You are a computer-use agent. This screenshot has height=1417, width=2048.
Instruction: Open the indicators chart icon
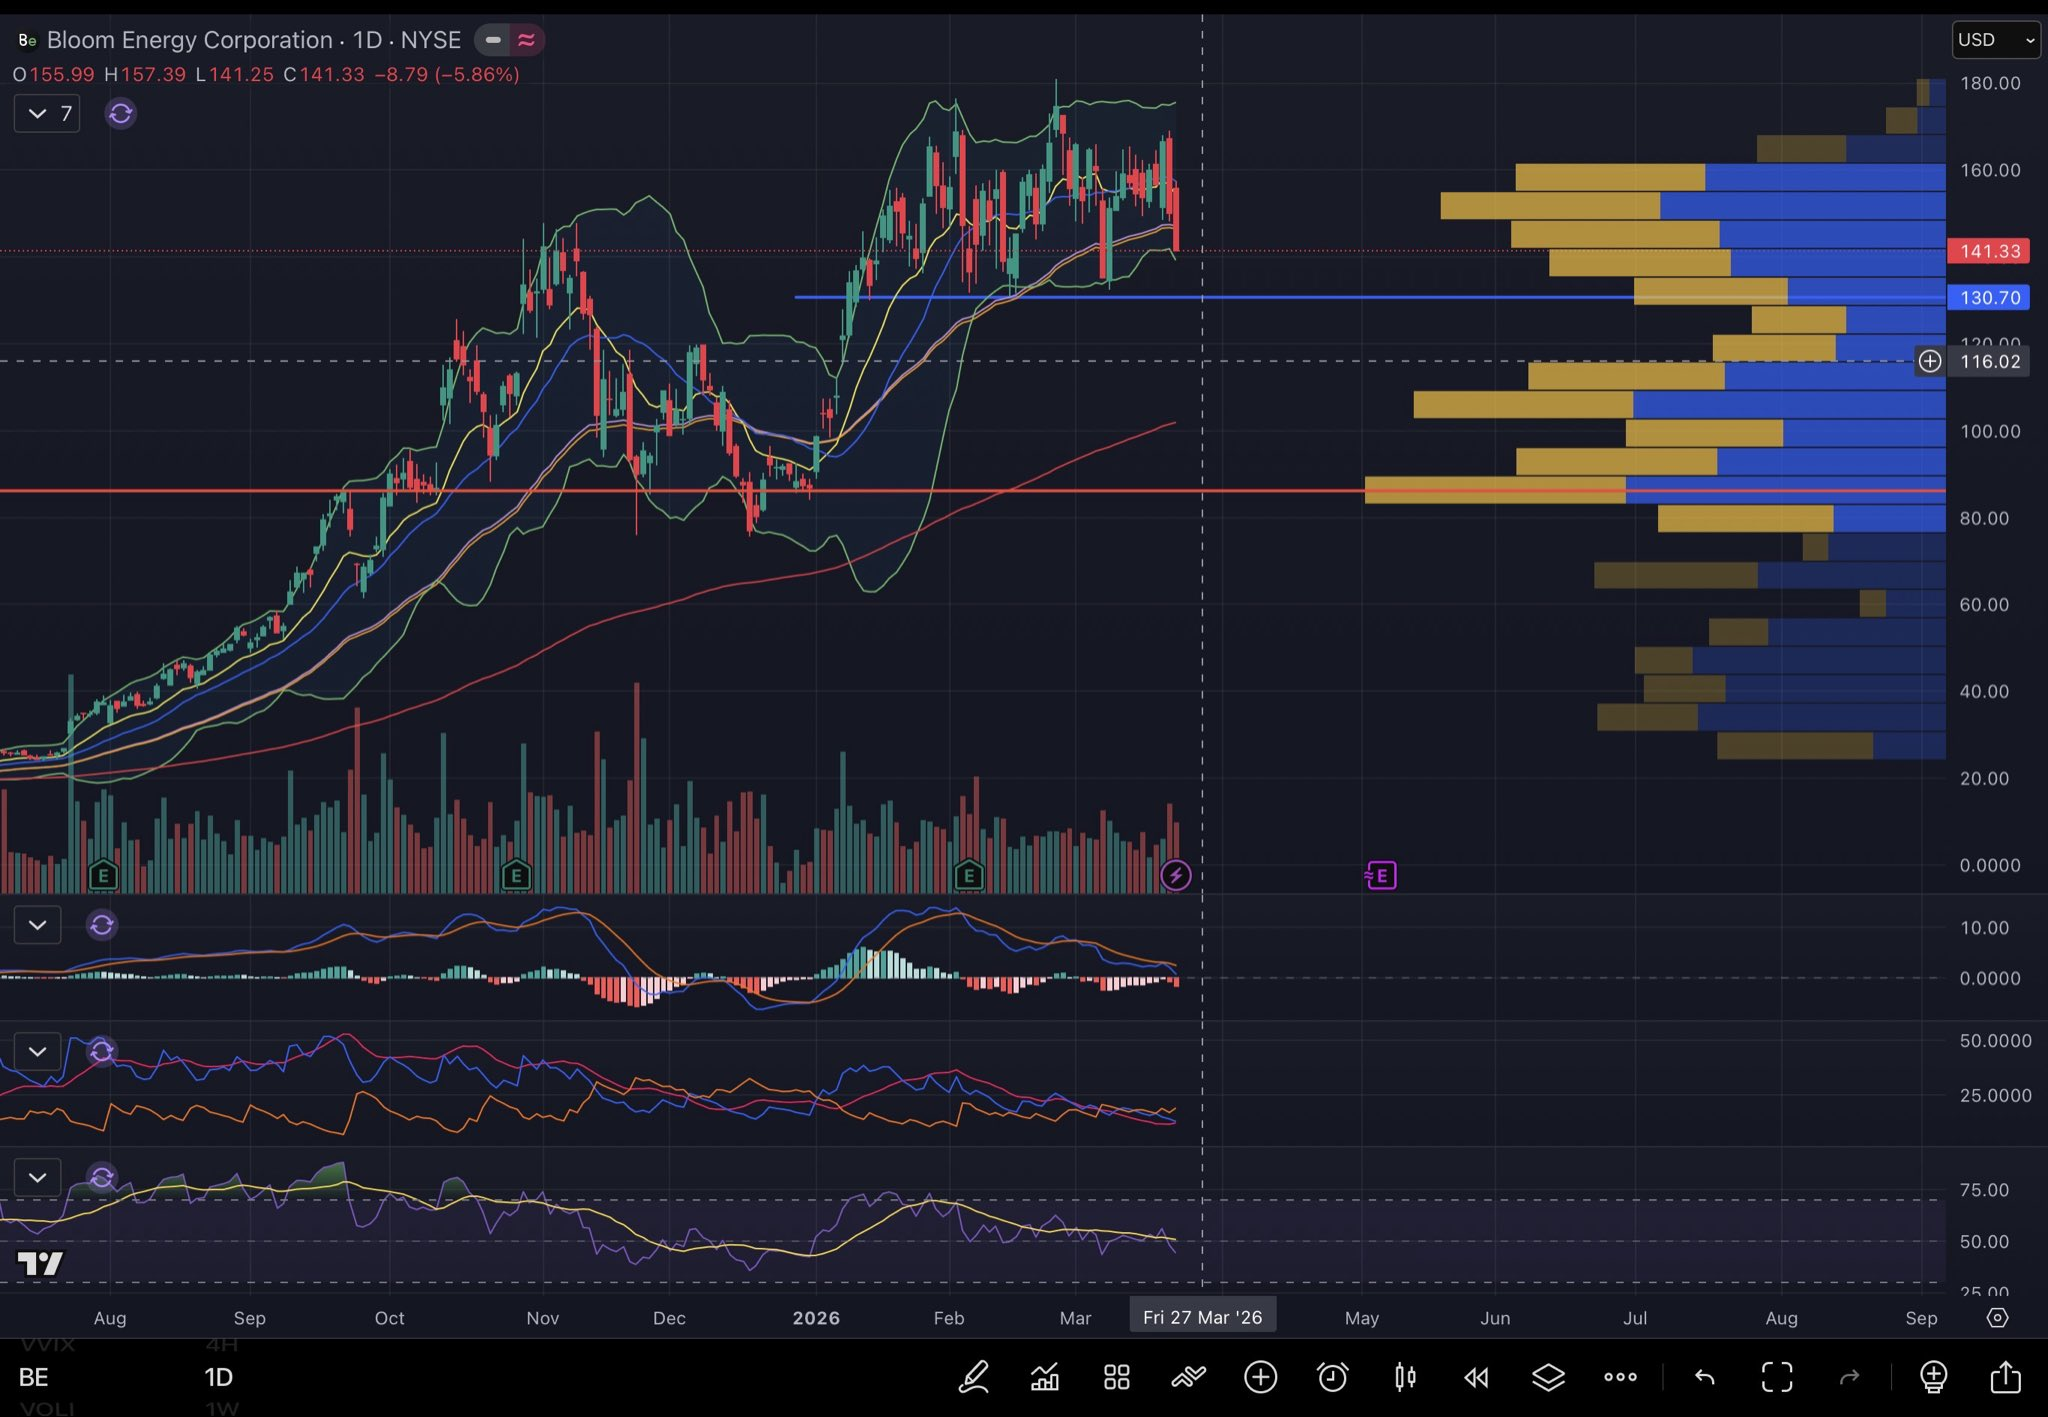[1045, 1377]
